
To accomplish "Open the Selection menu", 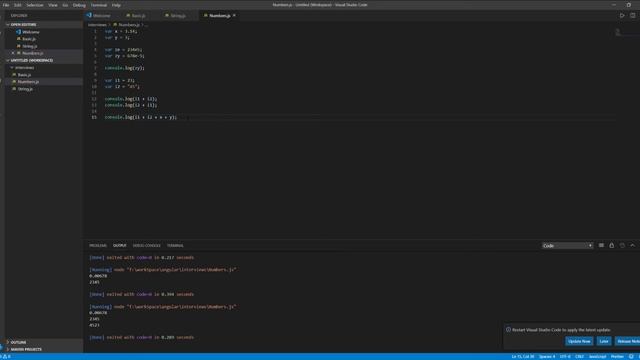I will (35, 5).
